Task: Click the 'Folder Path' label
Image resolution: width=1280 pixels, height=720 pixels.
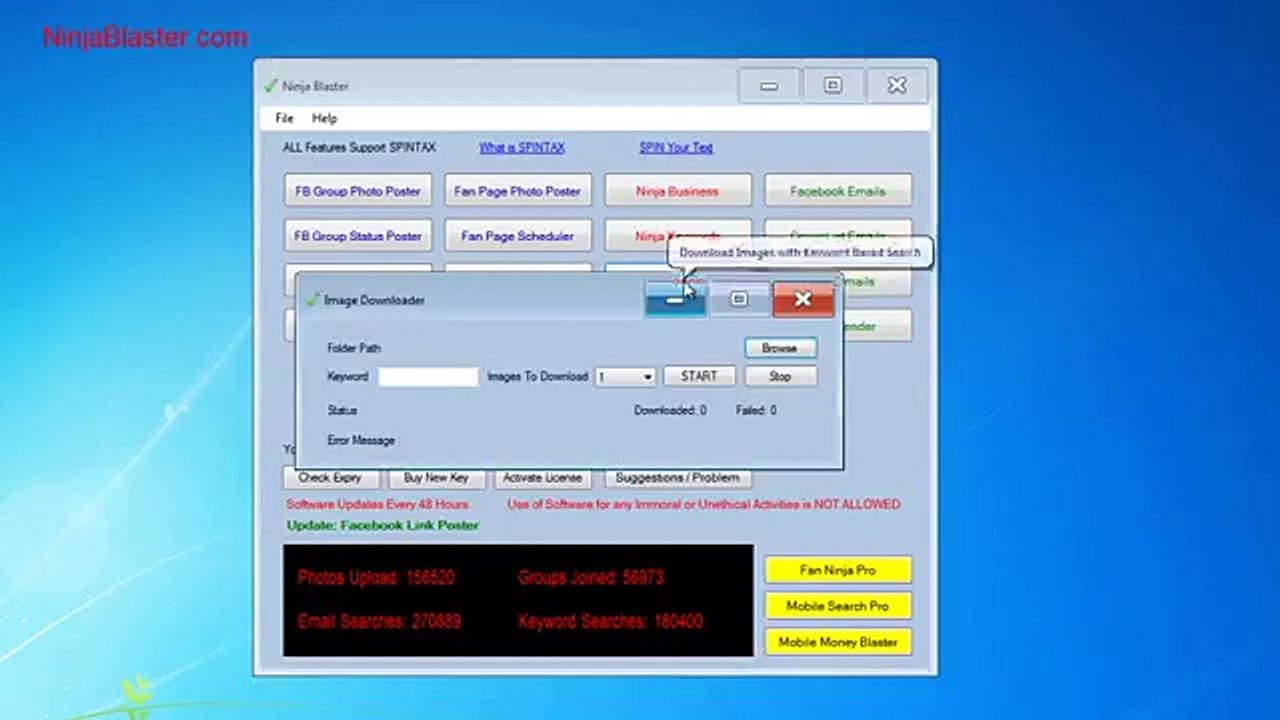Action: tap(354, 348)
